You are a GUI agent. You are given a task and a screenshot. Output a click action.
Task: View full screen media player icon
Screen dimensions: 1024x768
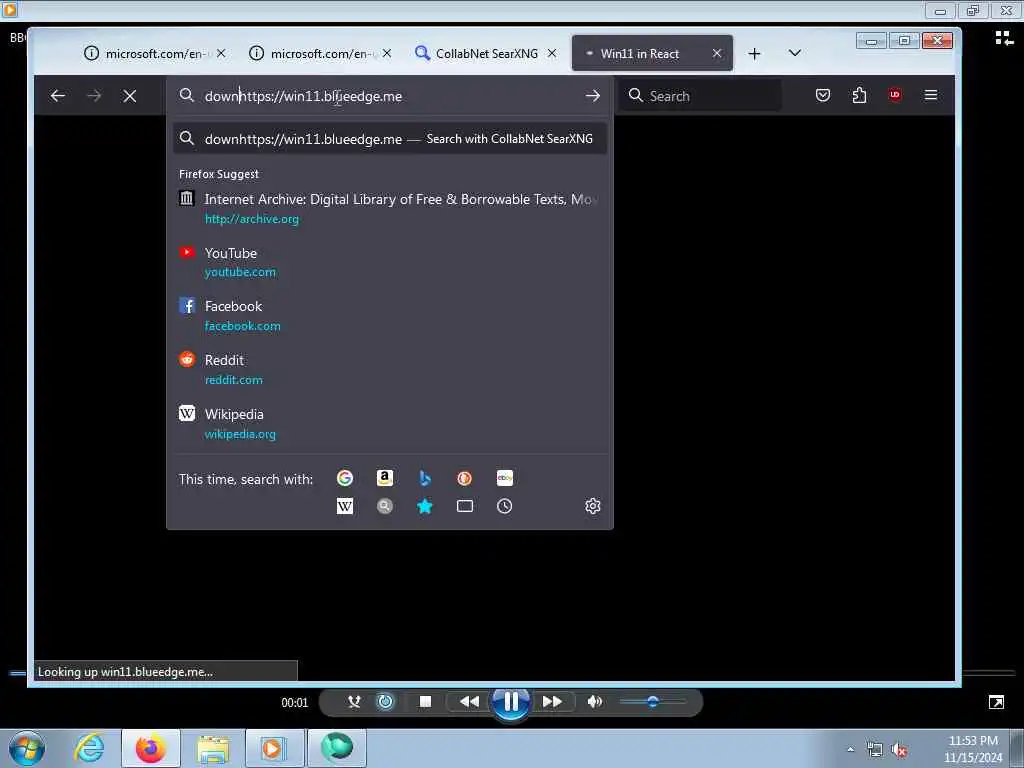point(997,702)
